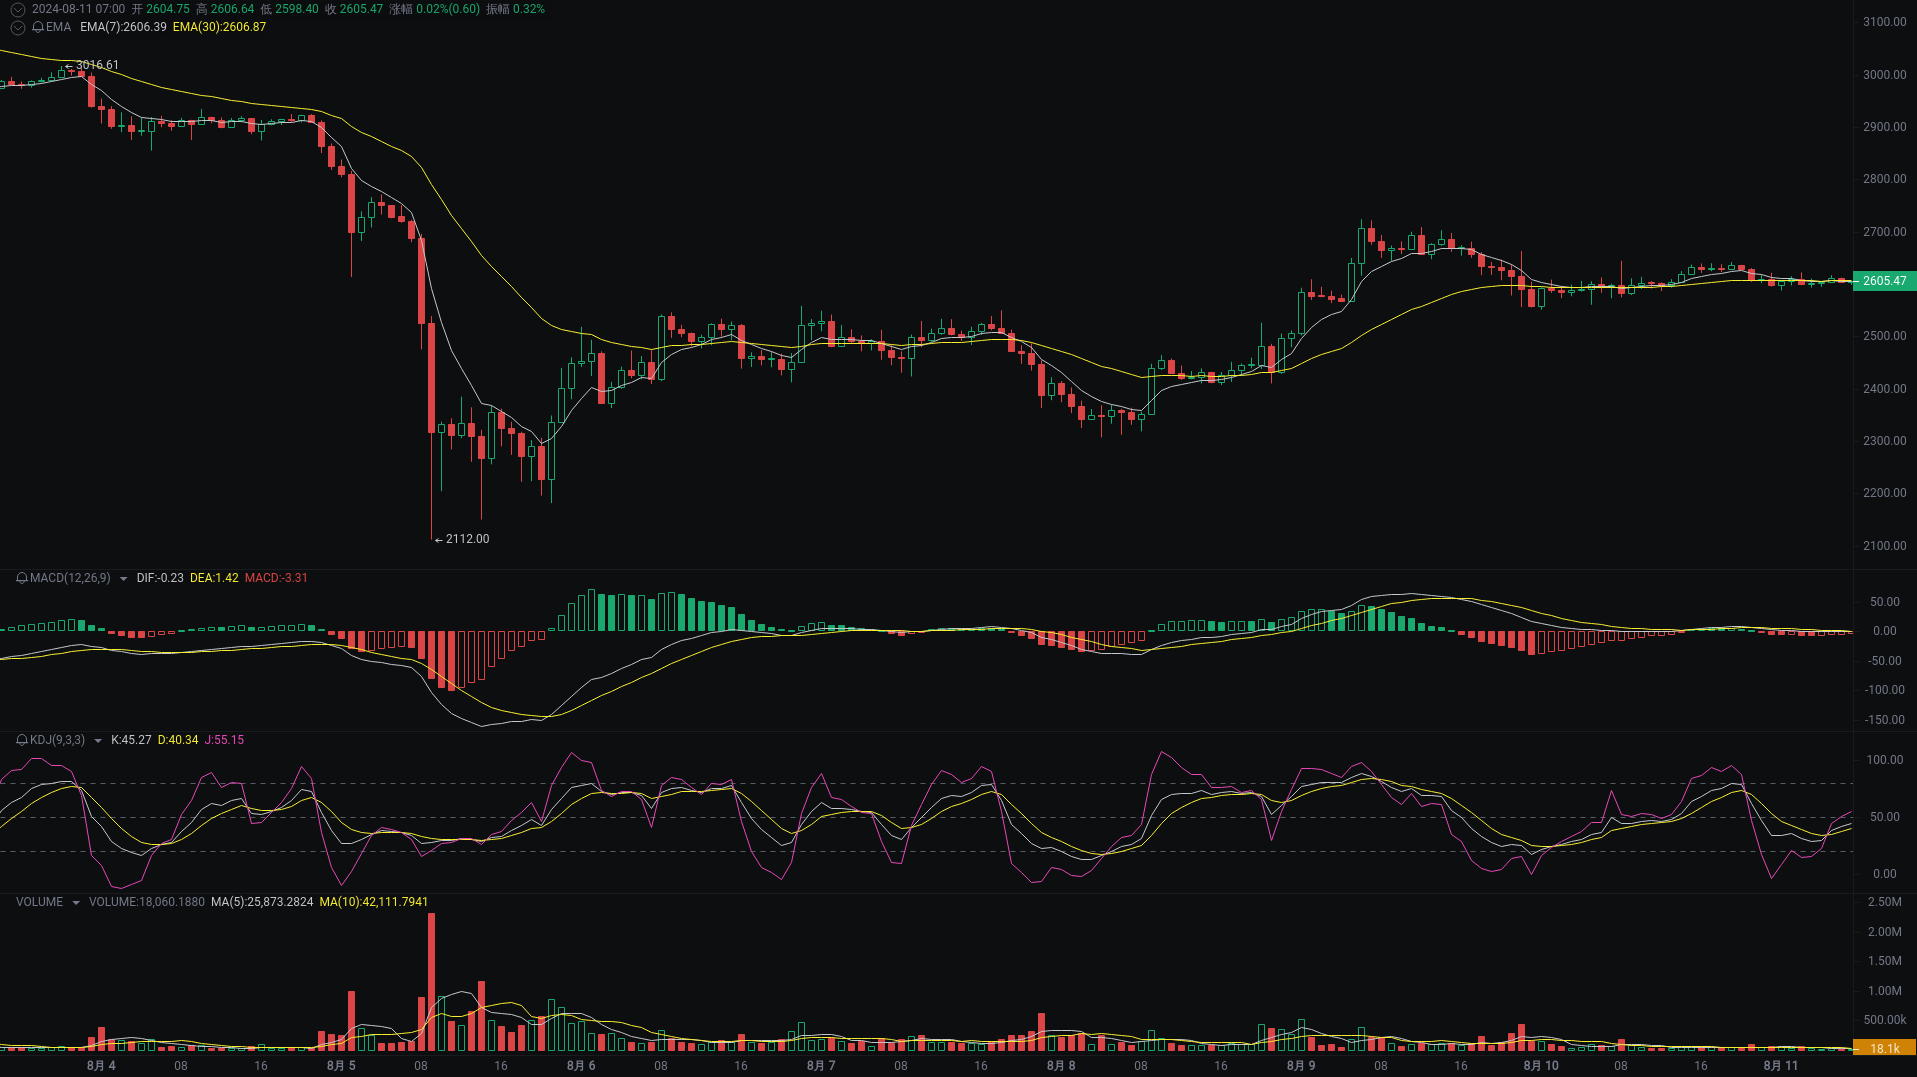Screen dimensions: 1917x1077
Task: Click the 8月 5 date label
Action: (341, 1066)
